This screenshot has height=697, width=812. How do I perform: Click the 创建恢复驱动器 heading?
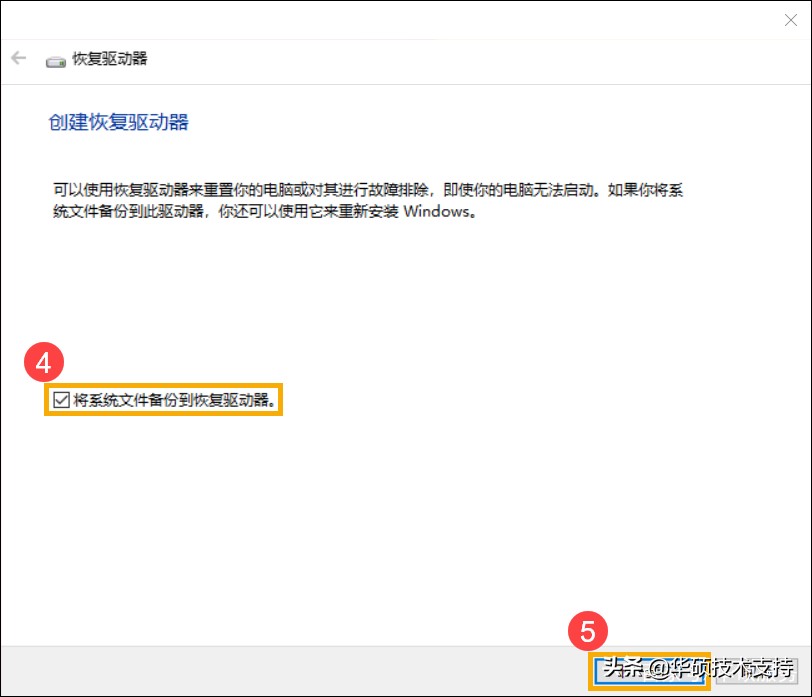(x=118, y=122)
